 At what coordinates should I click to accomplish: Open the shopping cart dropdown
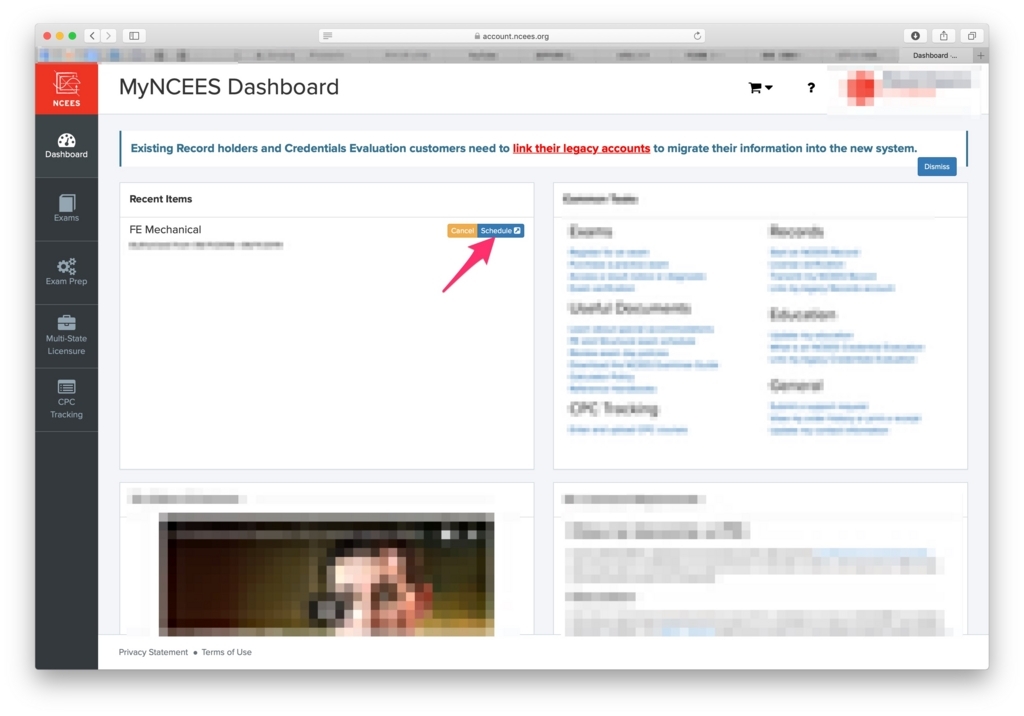760,88
